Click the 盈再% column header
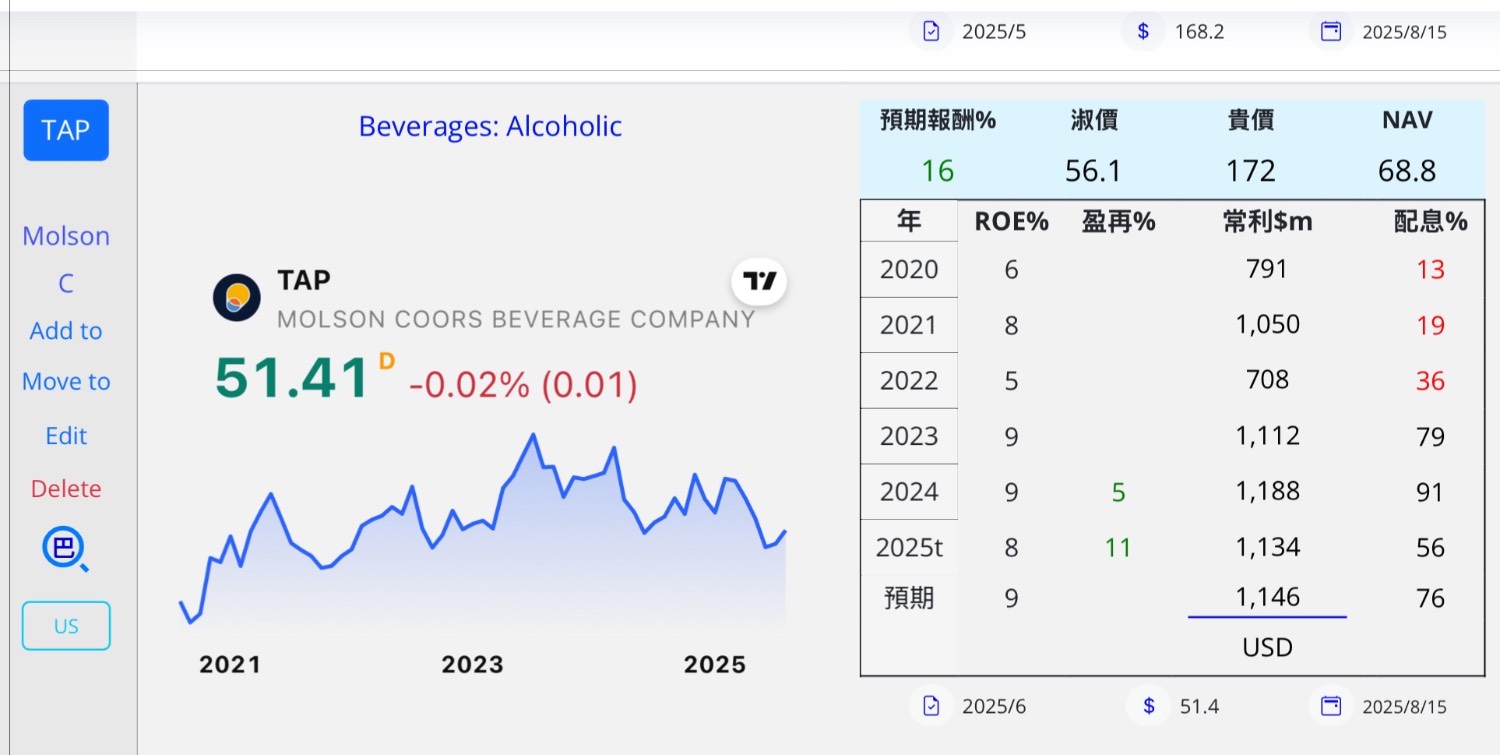This screenshot has height=755, width=1500. (x=1118, y=222)
